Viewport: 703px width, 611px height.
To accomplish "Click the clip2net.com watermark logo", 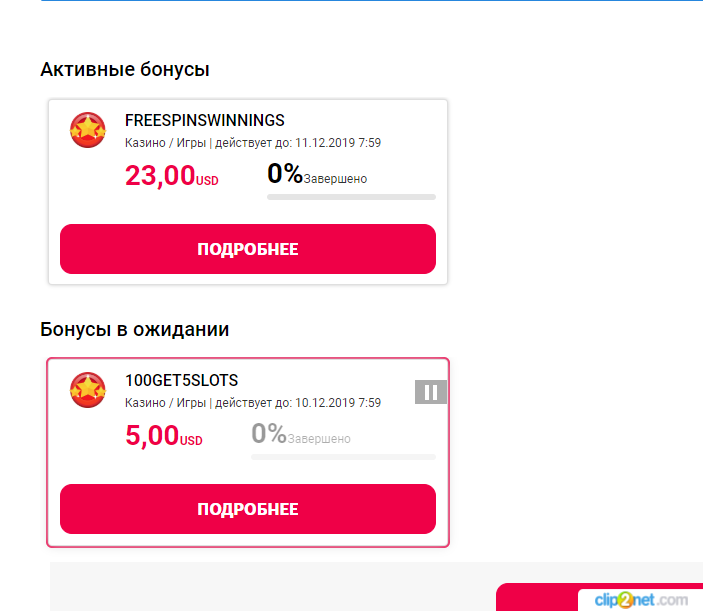I will point(641,600).
